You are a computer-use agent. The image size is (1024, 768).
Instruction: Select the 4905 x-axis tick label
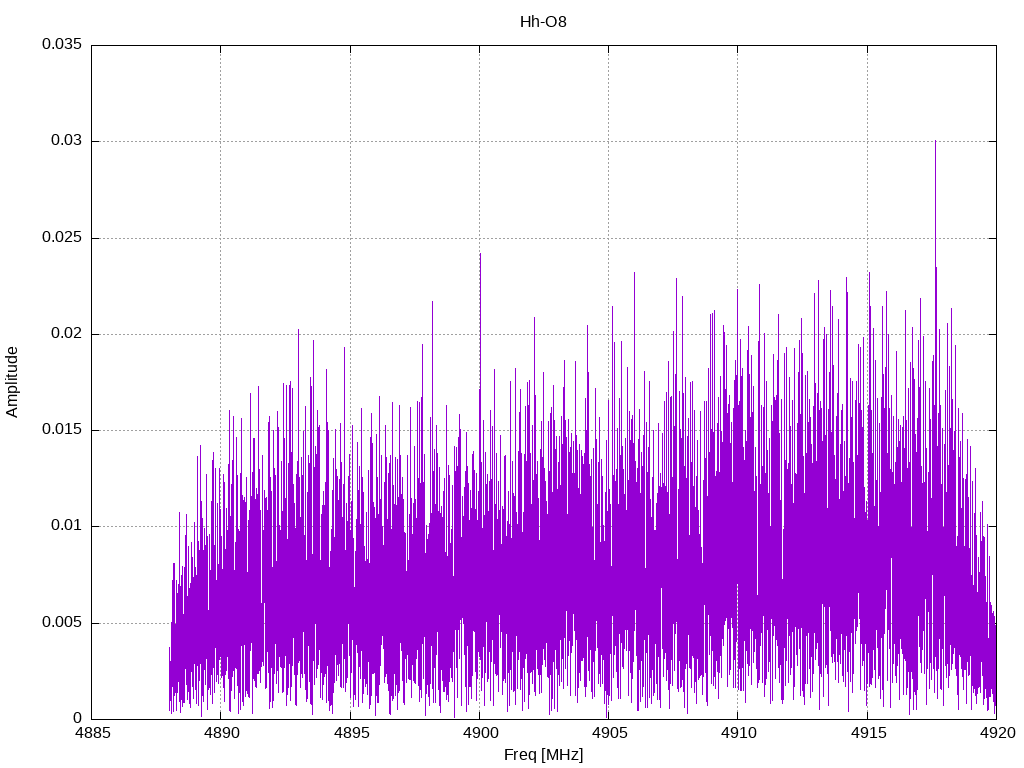pyautogui.click(x=608, y=733)
